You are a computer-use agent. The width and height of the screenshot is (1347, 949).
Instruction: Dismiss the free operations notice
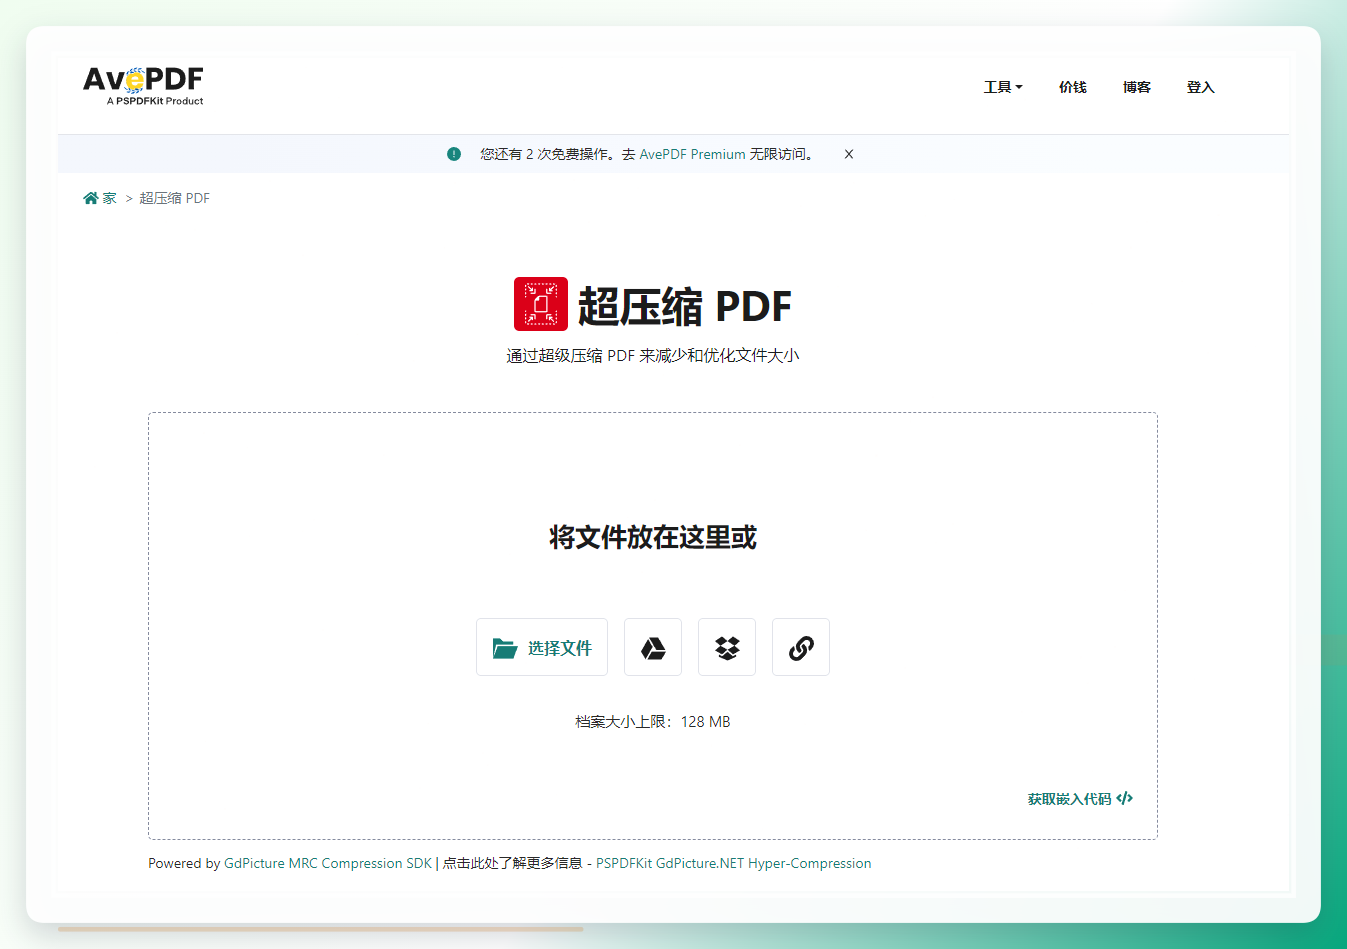point(848,154)
